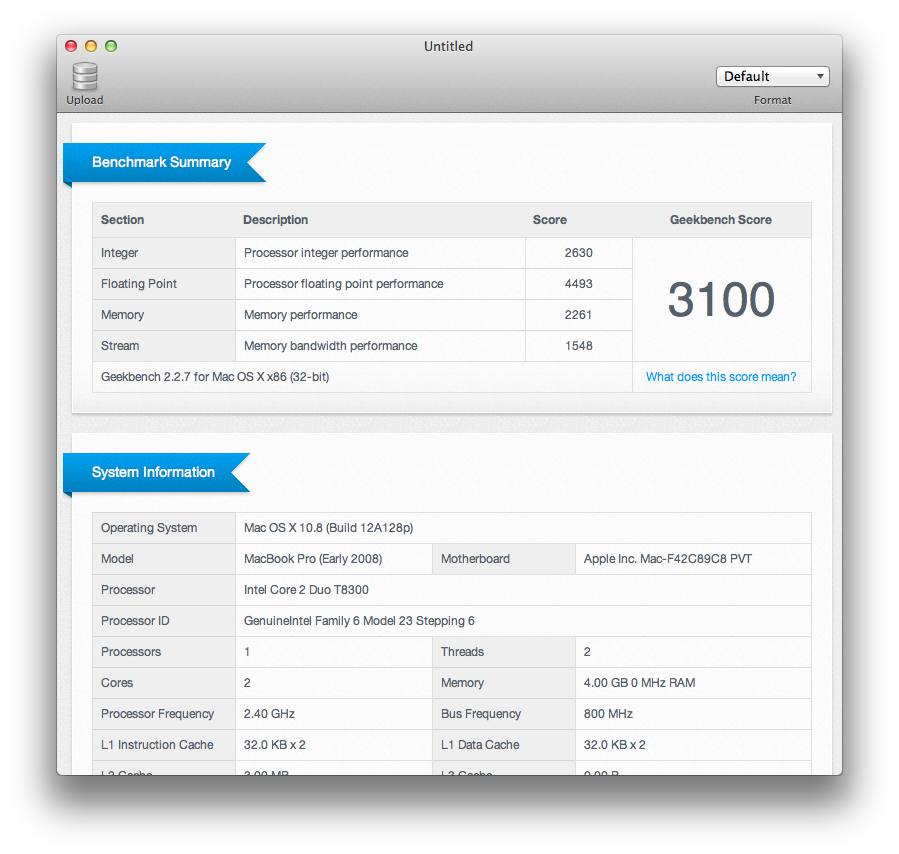Screen dimensions: 899x854
Task: Select the Intel Core 2 Duo T8300 value
Action: click(306, 590)
